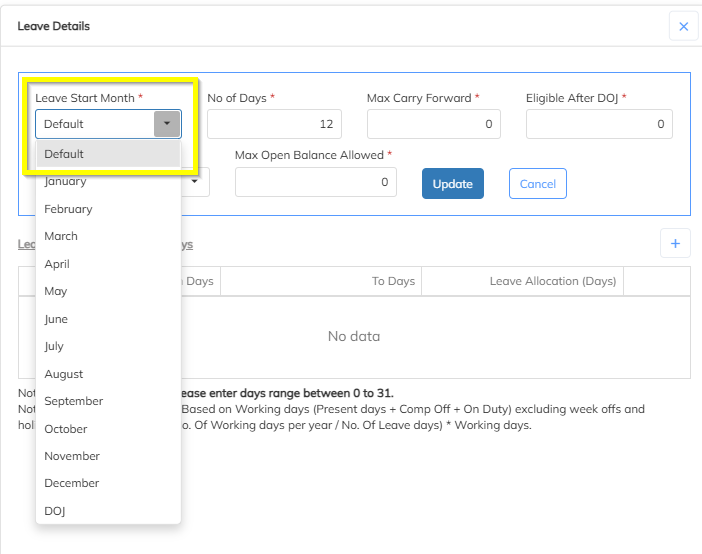Select February as leave start month
This screenshot has height=554, width=702.
point(68,209)
